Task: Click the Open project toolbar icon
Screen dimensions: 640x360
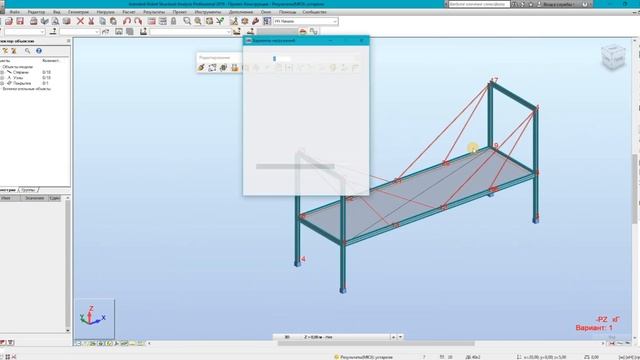Action: click(9, 21)
